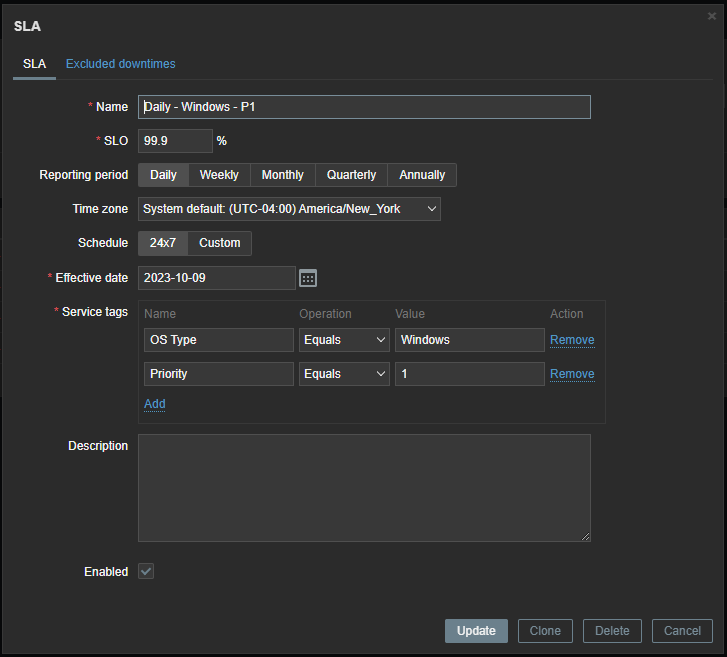727x657 pixels.
Task: Choose Monthly reporting period
Action: (x=282, y=175)
